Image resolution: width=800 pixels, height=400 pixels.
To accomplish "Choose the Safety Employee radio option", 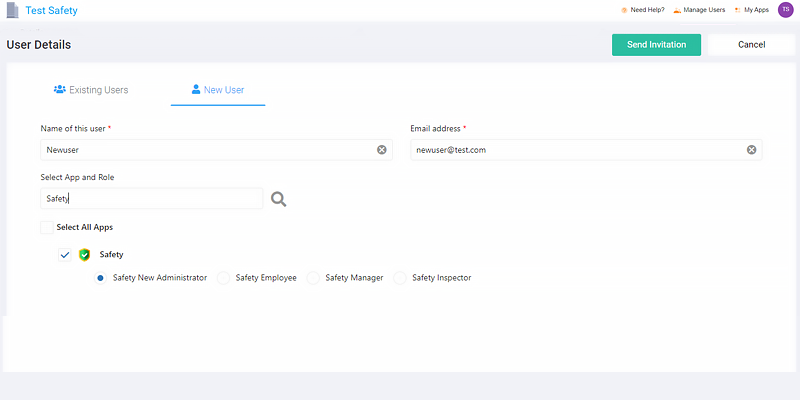I will click(223, 278).
